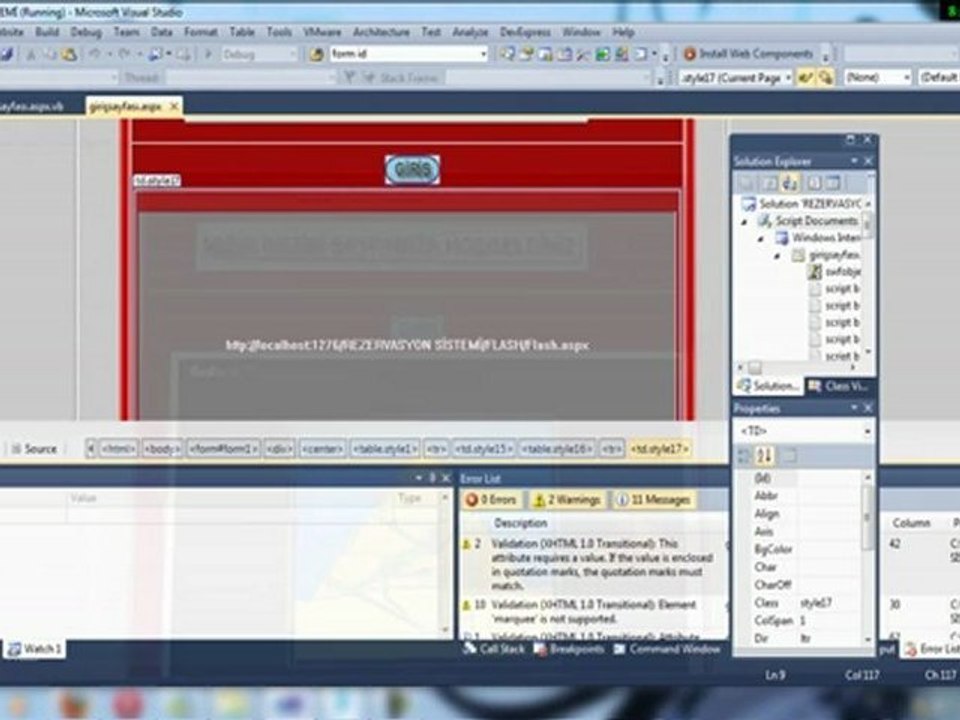Select the <td.style15> tag in the navigator

pyautogui.click(x=483, y=449)
